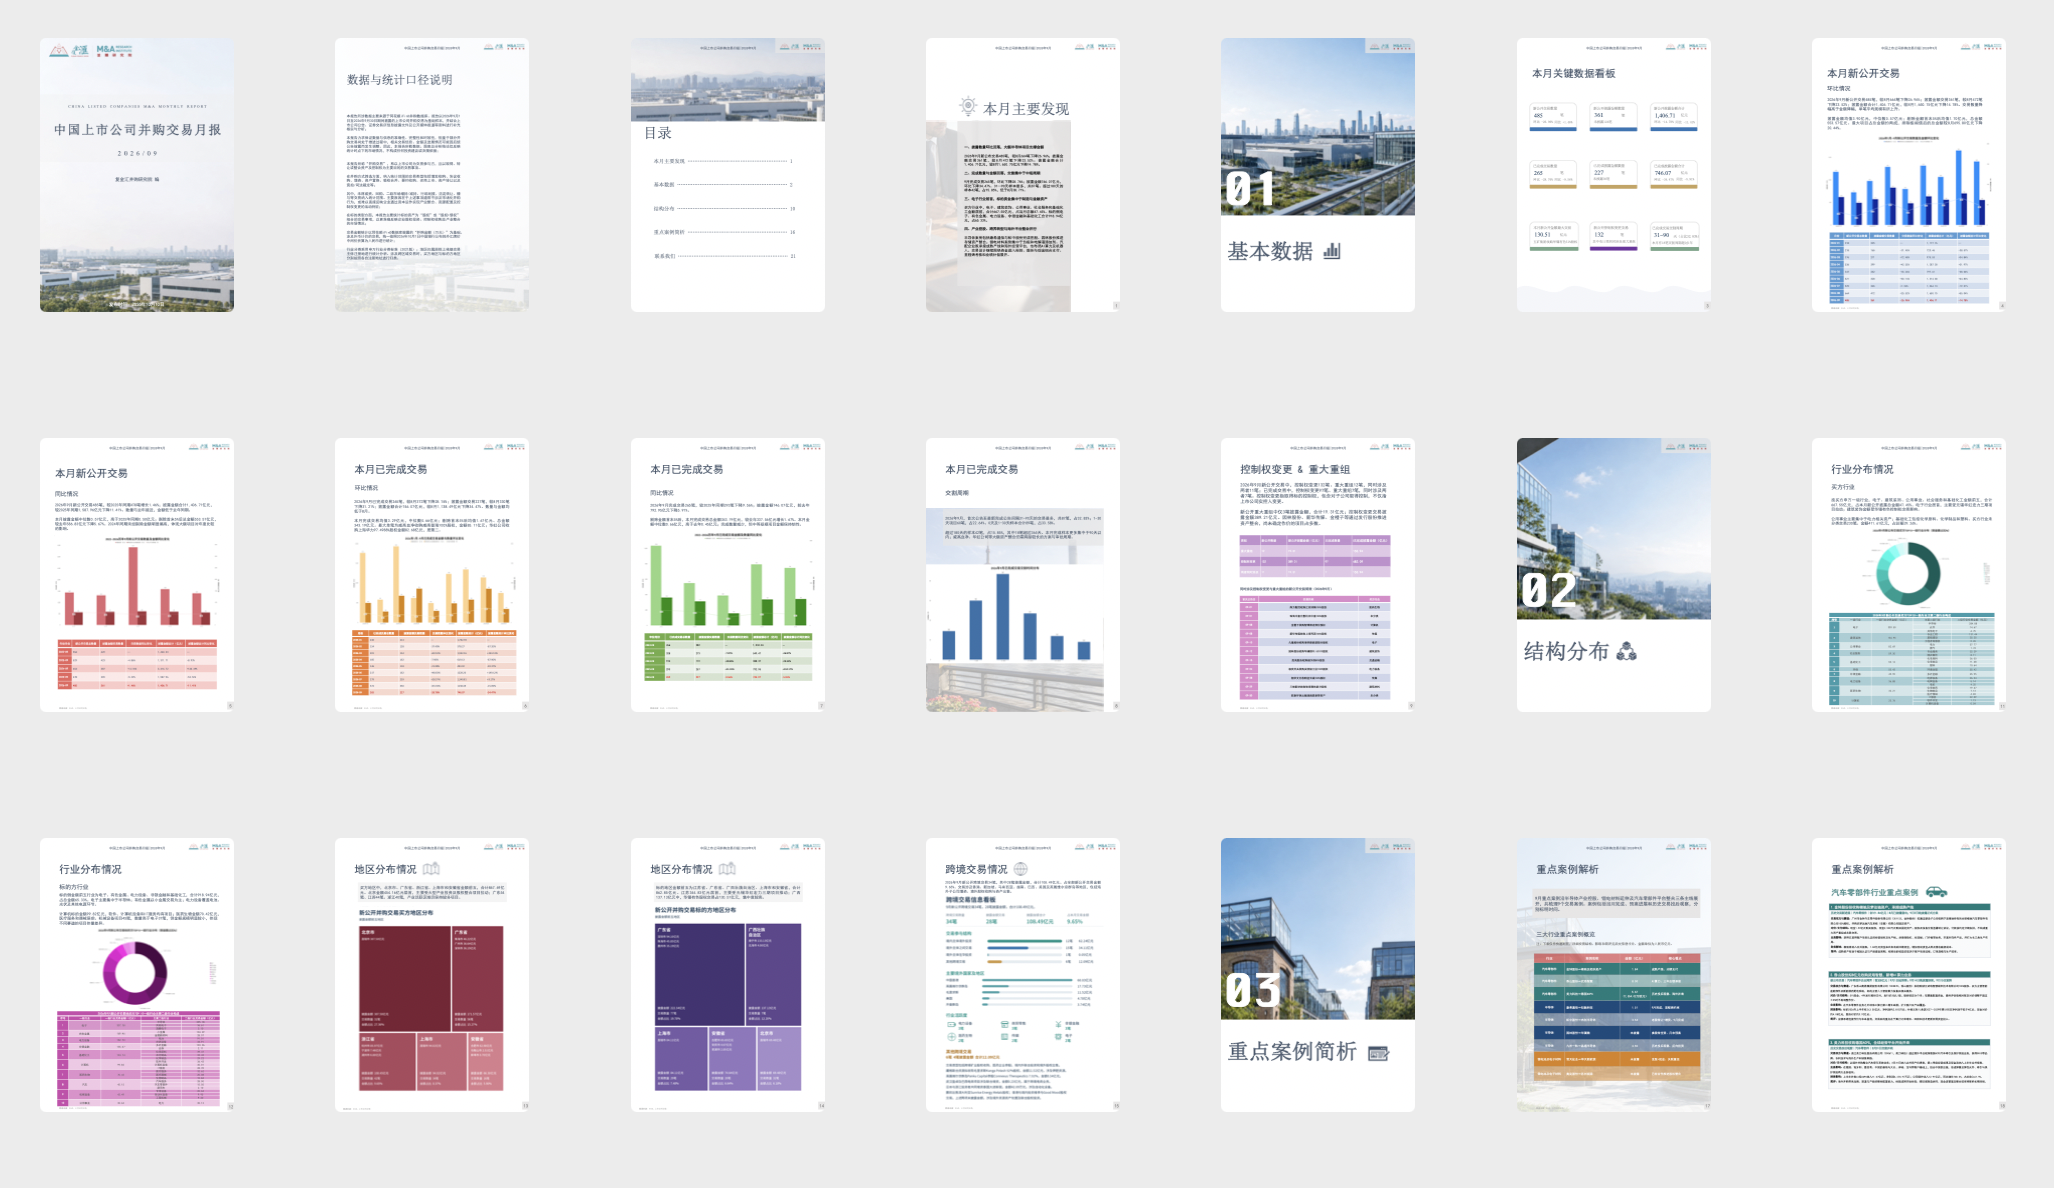Viewport: 2054px width, 1188px height.
Task: Click the 130.51 card on the data dashboard
Action: (1553, 236)
